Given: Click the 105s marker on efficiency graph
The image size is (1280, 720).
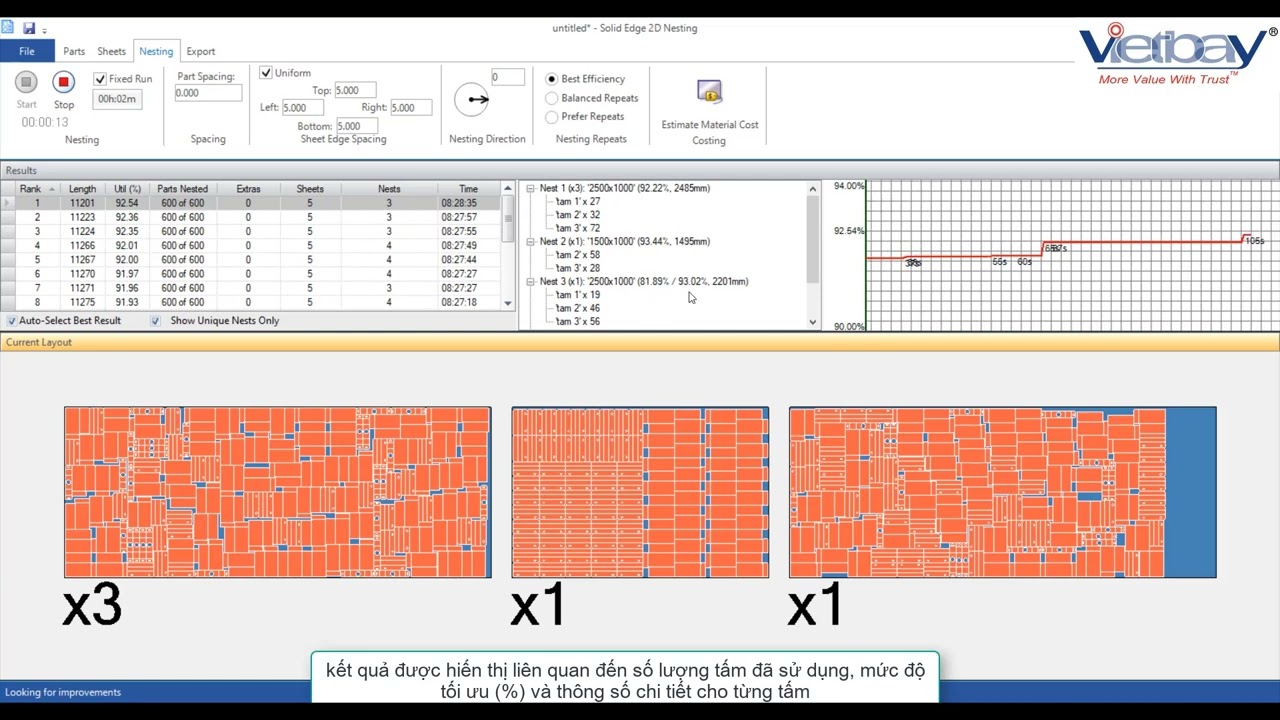Looking at the screenshot, I should [1254, 240].
